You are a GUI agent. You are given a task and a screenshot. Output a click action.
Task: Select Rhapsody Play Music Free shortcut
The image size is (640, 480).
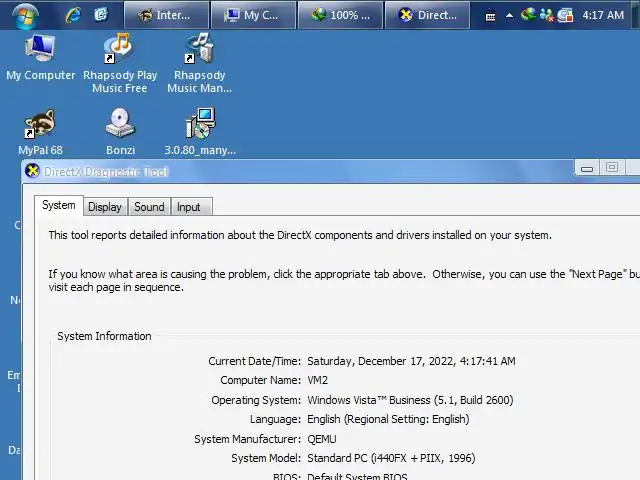coord(120,64)
